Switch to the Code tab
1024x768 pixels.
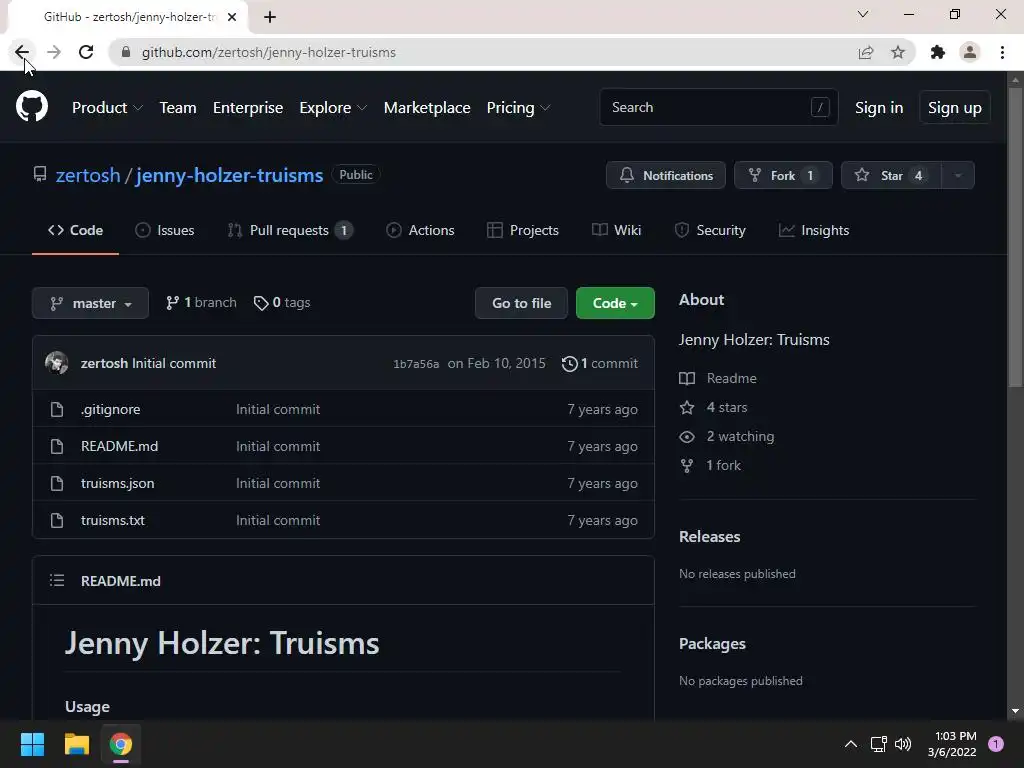coord(75,230)
